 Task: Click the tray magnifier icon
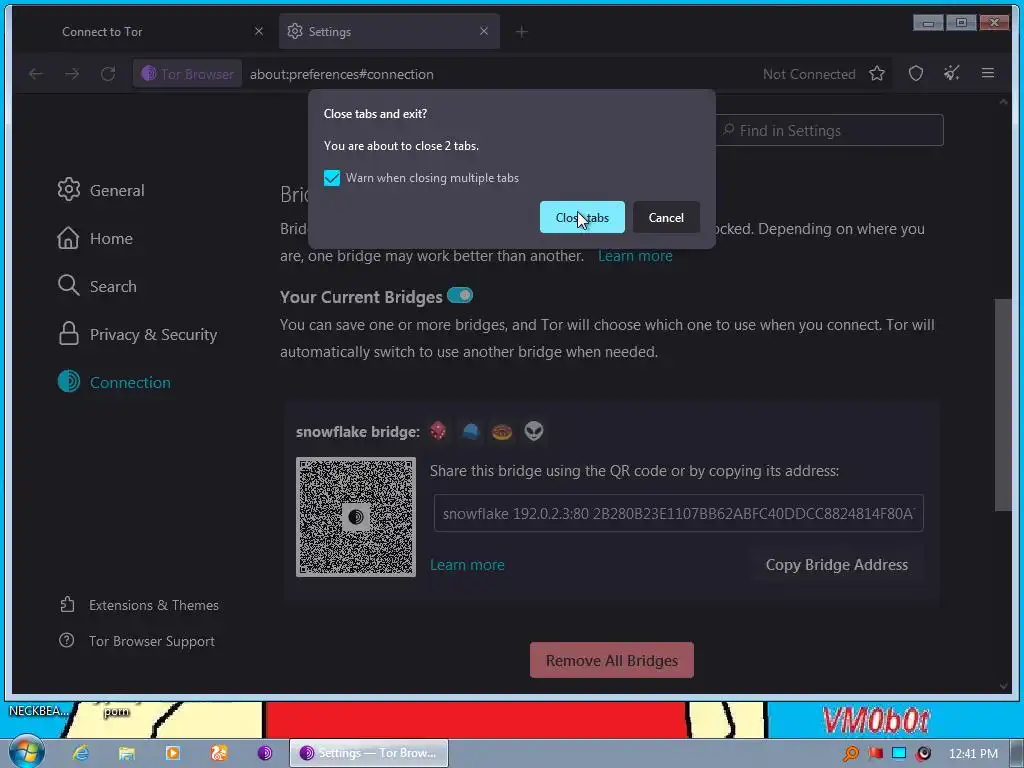point(851,754)
